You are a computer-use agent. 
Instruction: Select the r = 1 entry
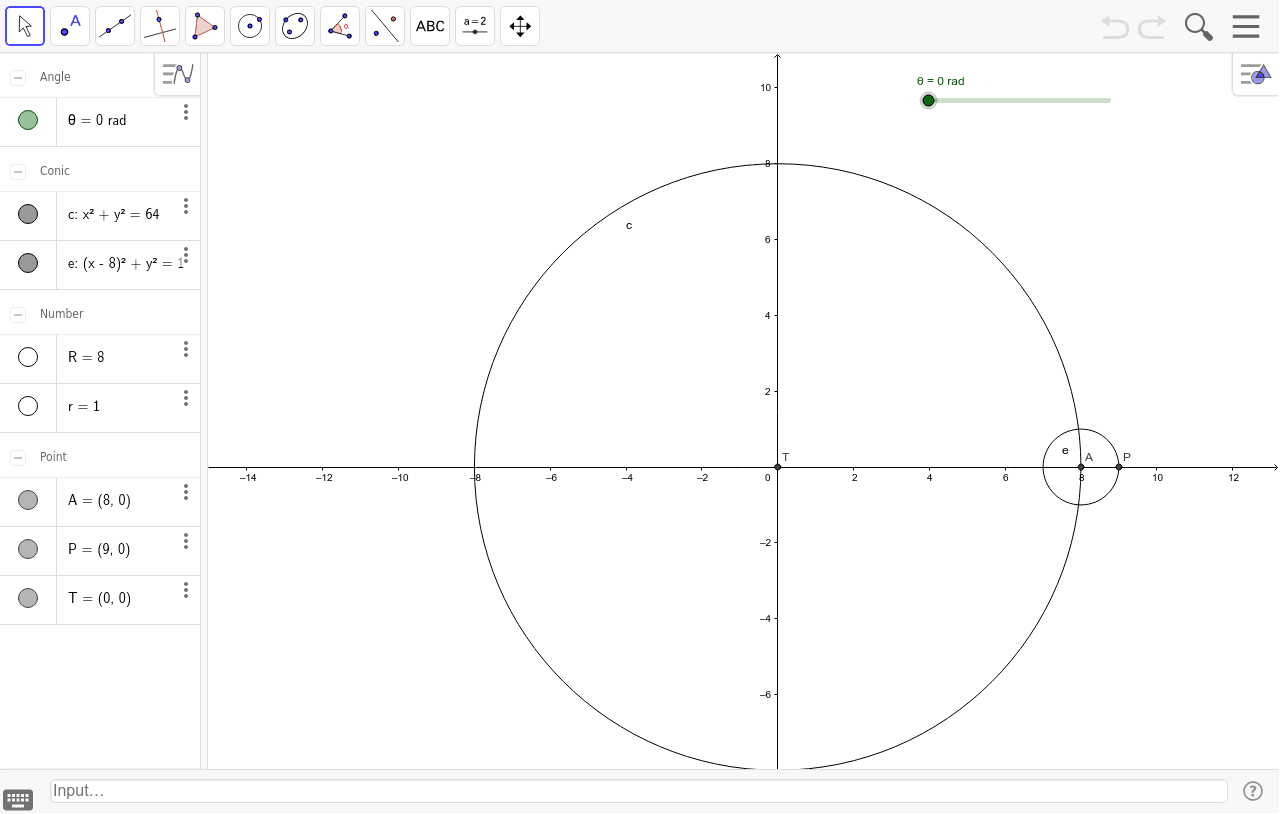pyautogui.click(x=84, y=406)
